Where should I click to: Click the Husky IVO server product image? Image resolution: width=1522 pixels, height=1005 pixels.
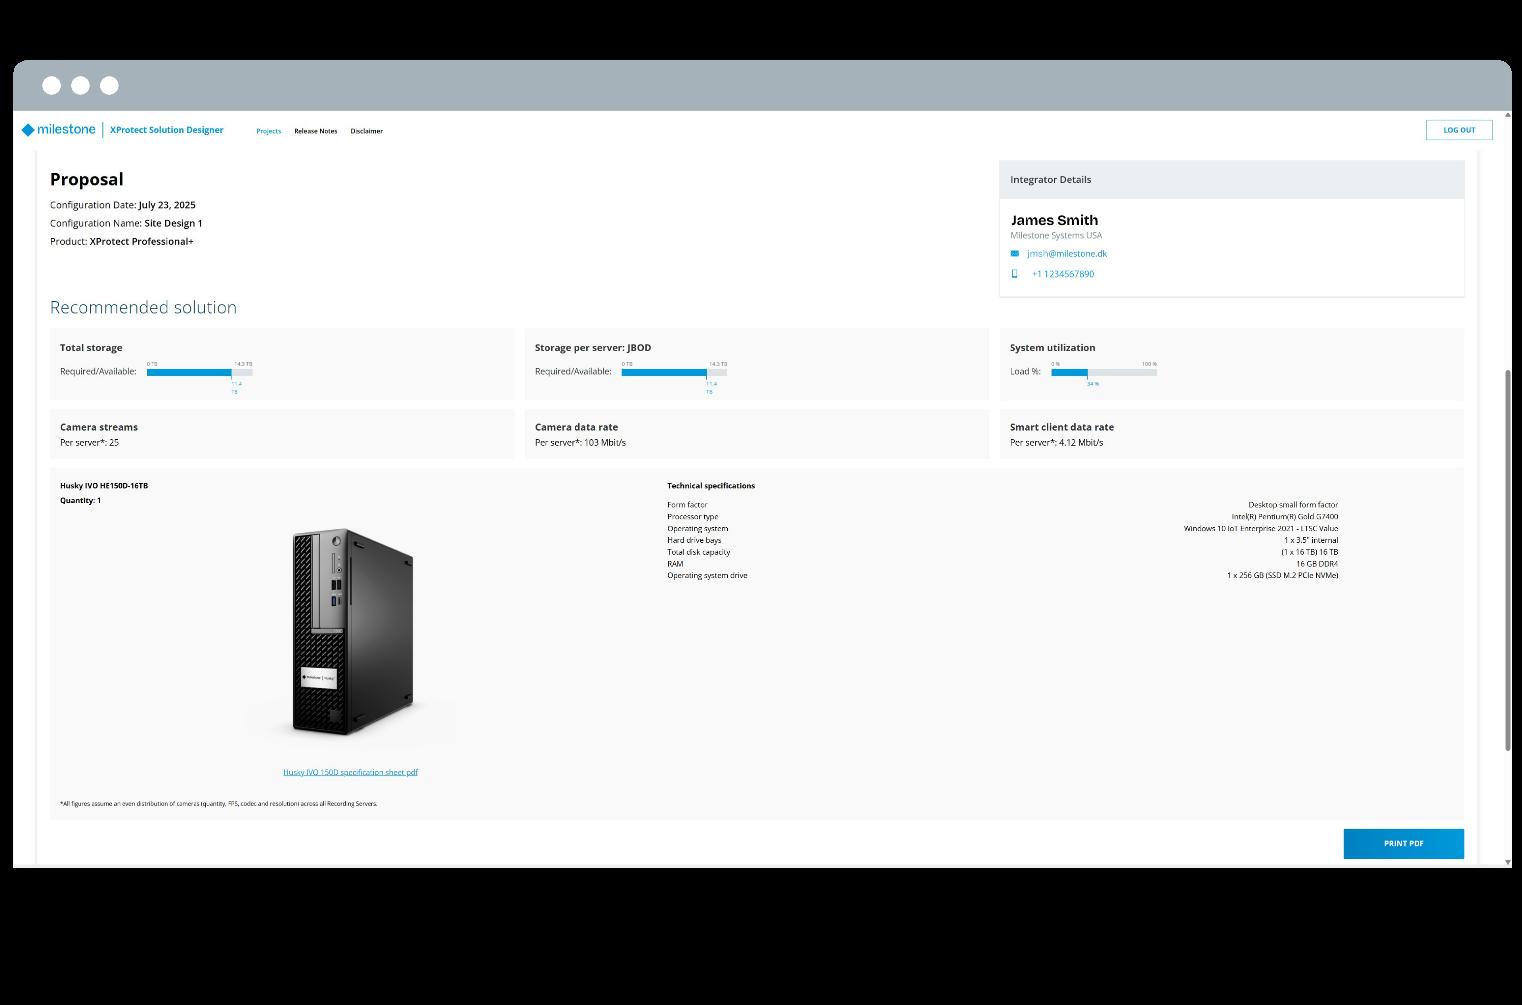(352, 632)
